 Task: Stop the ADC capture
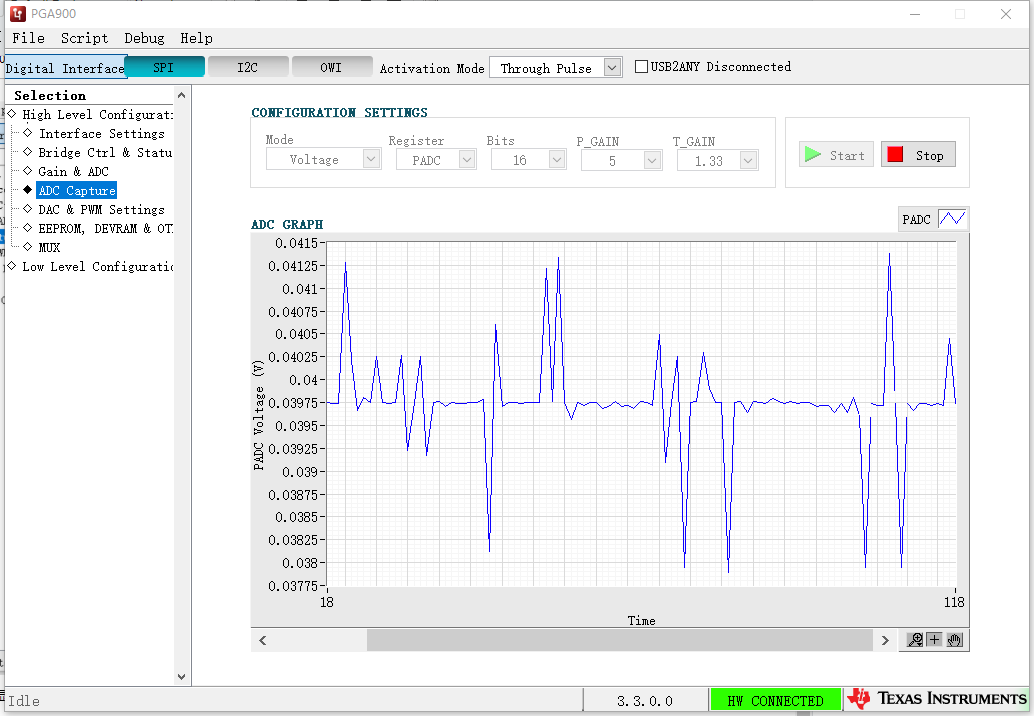(918, 155)
